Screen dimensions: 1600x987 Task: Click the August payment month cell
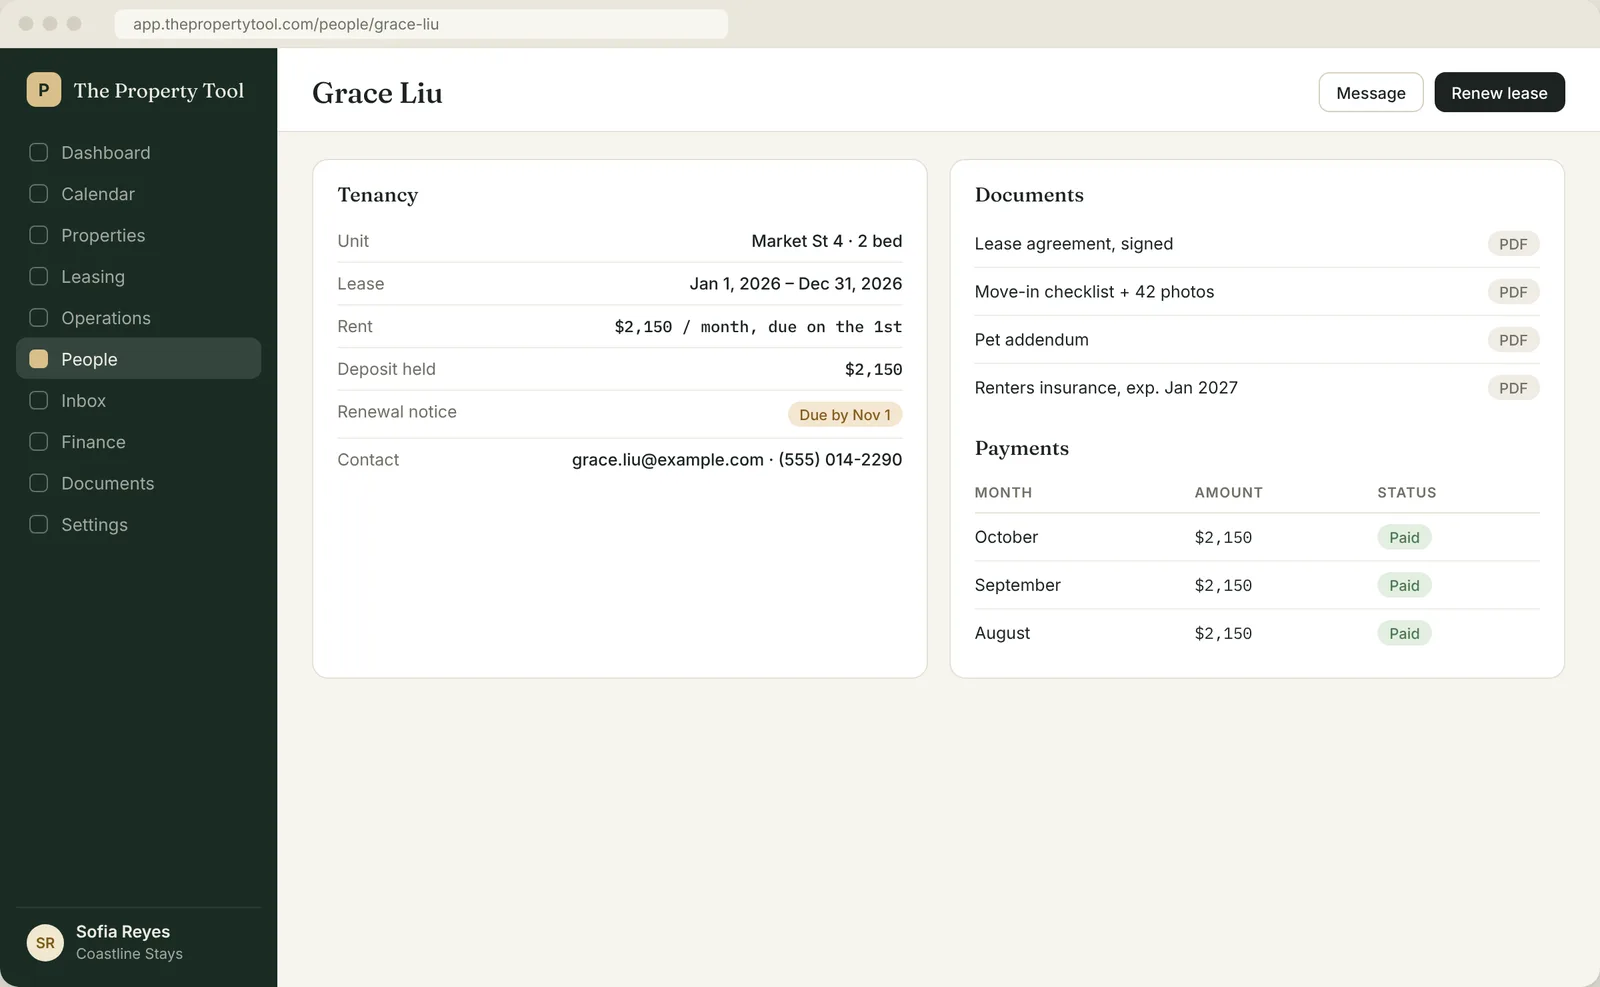pos(1002,633)
